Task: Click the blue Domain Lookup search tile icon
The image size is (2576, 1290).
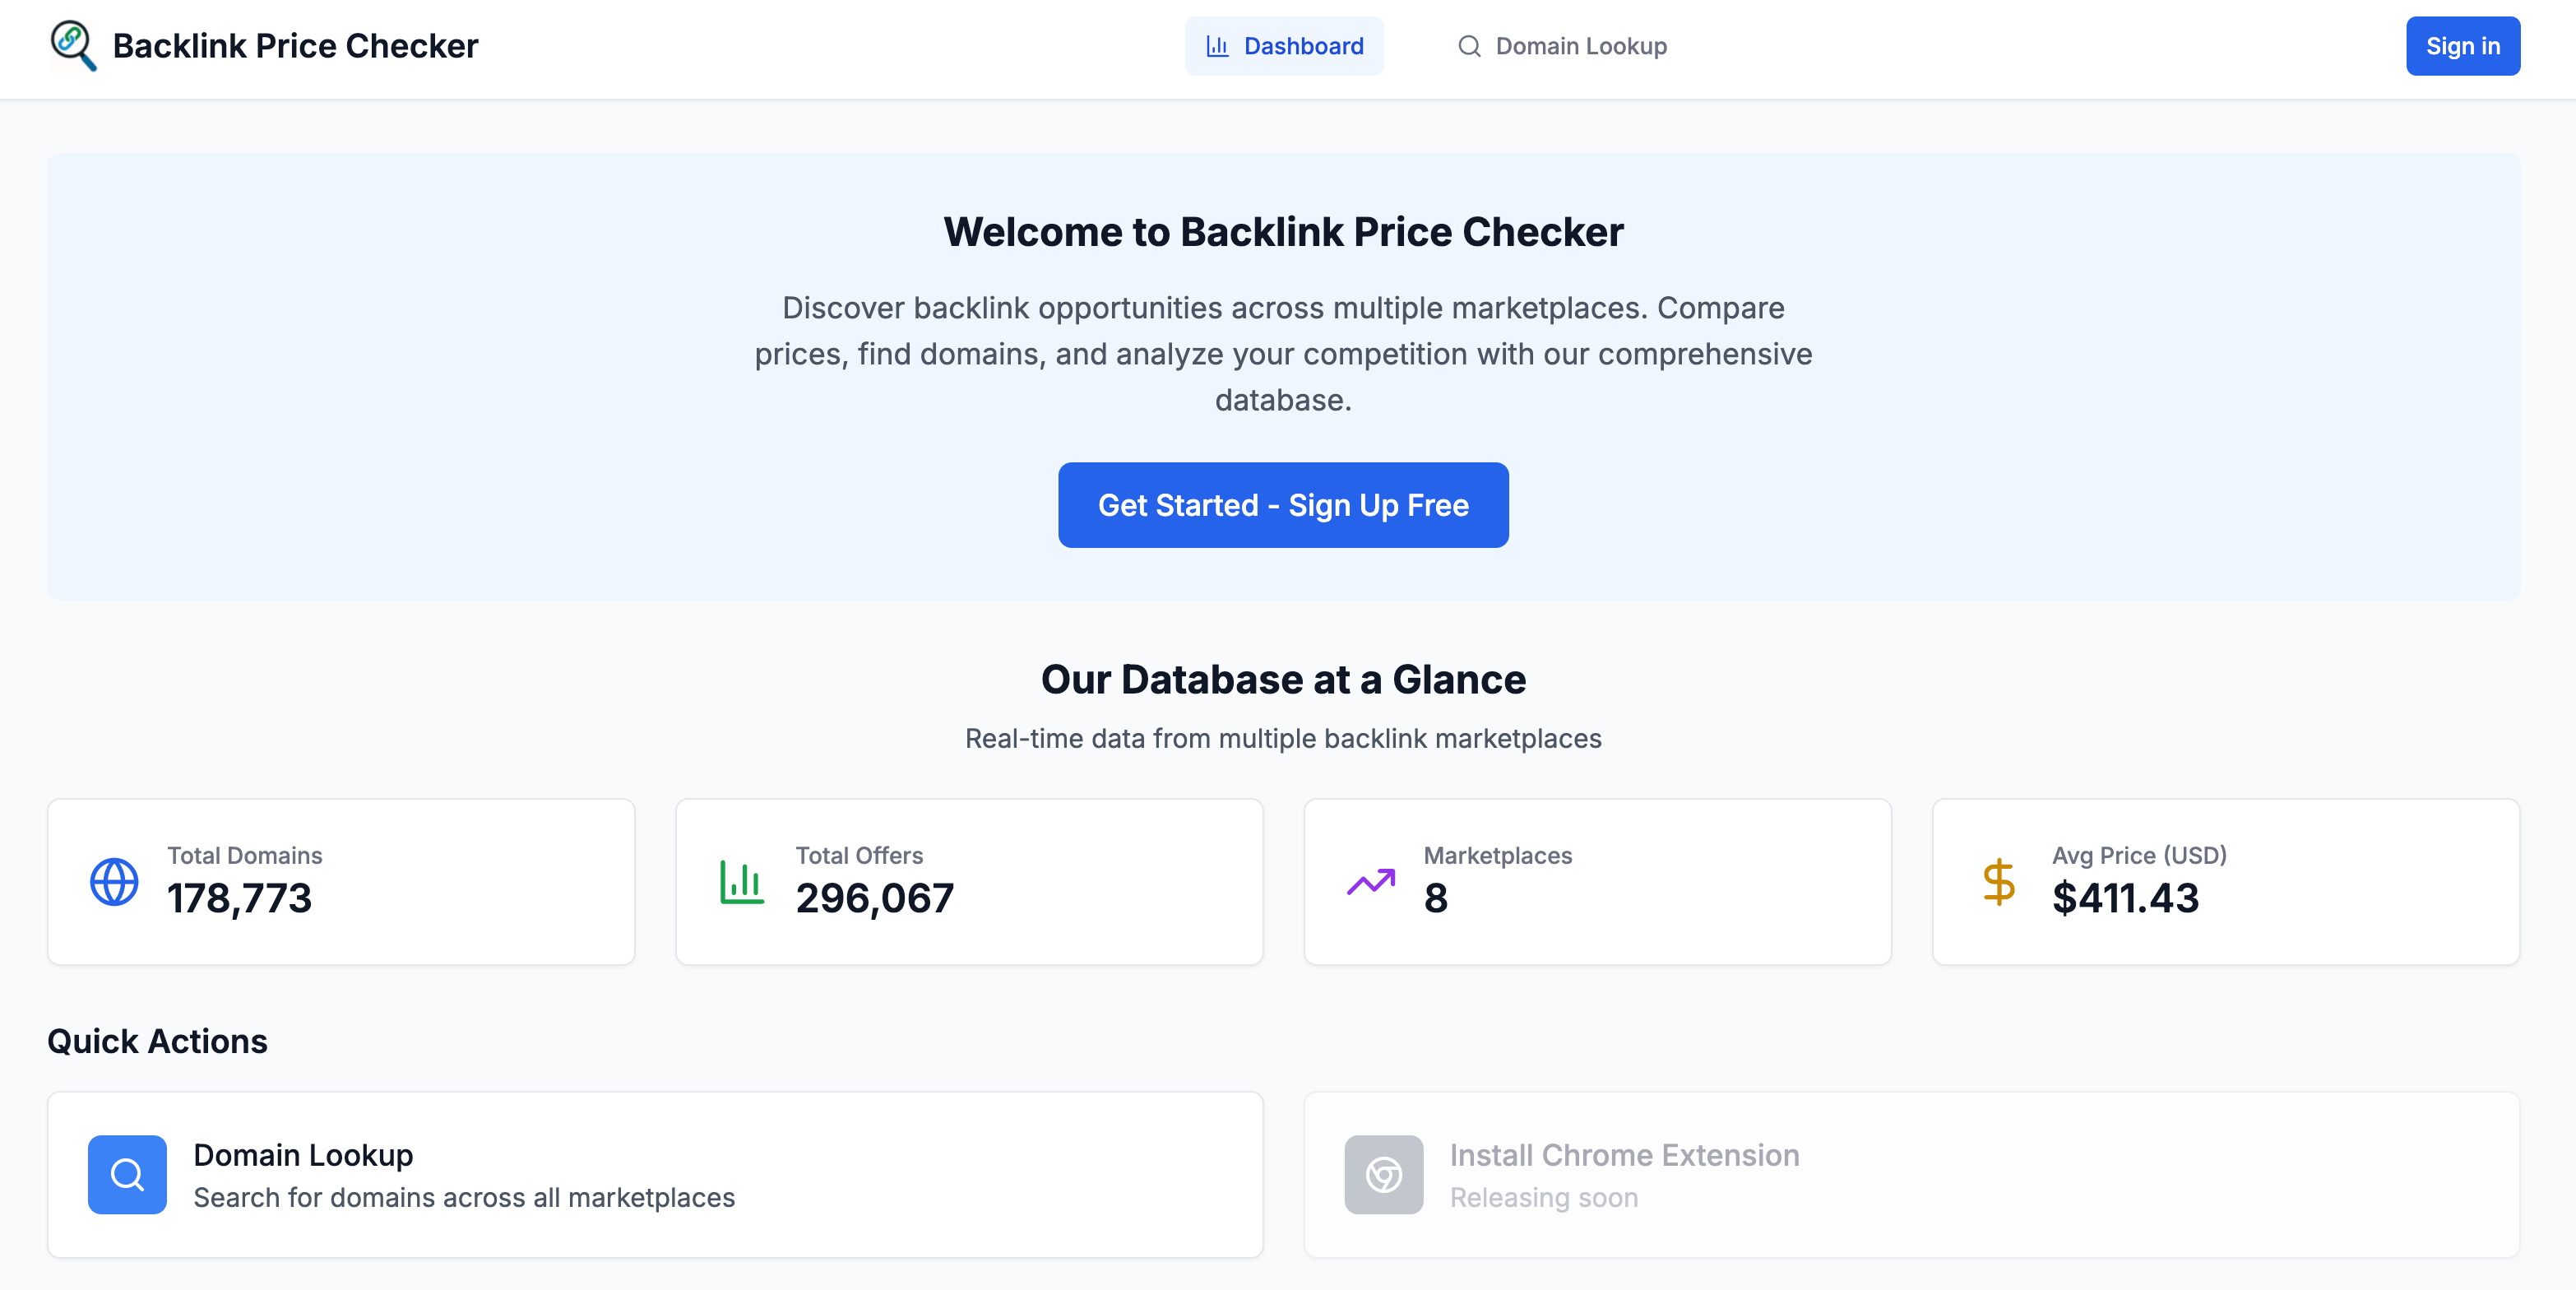Action: [x=127, y=1174]
